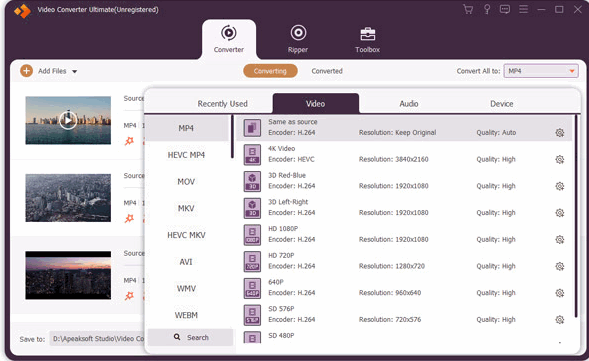This screenshot has width=589, height=361.
Task: Click the key register icon
Action: [487, 9]
